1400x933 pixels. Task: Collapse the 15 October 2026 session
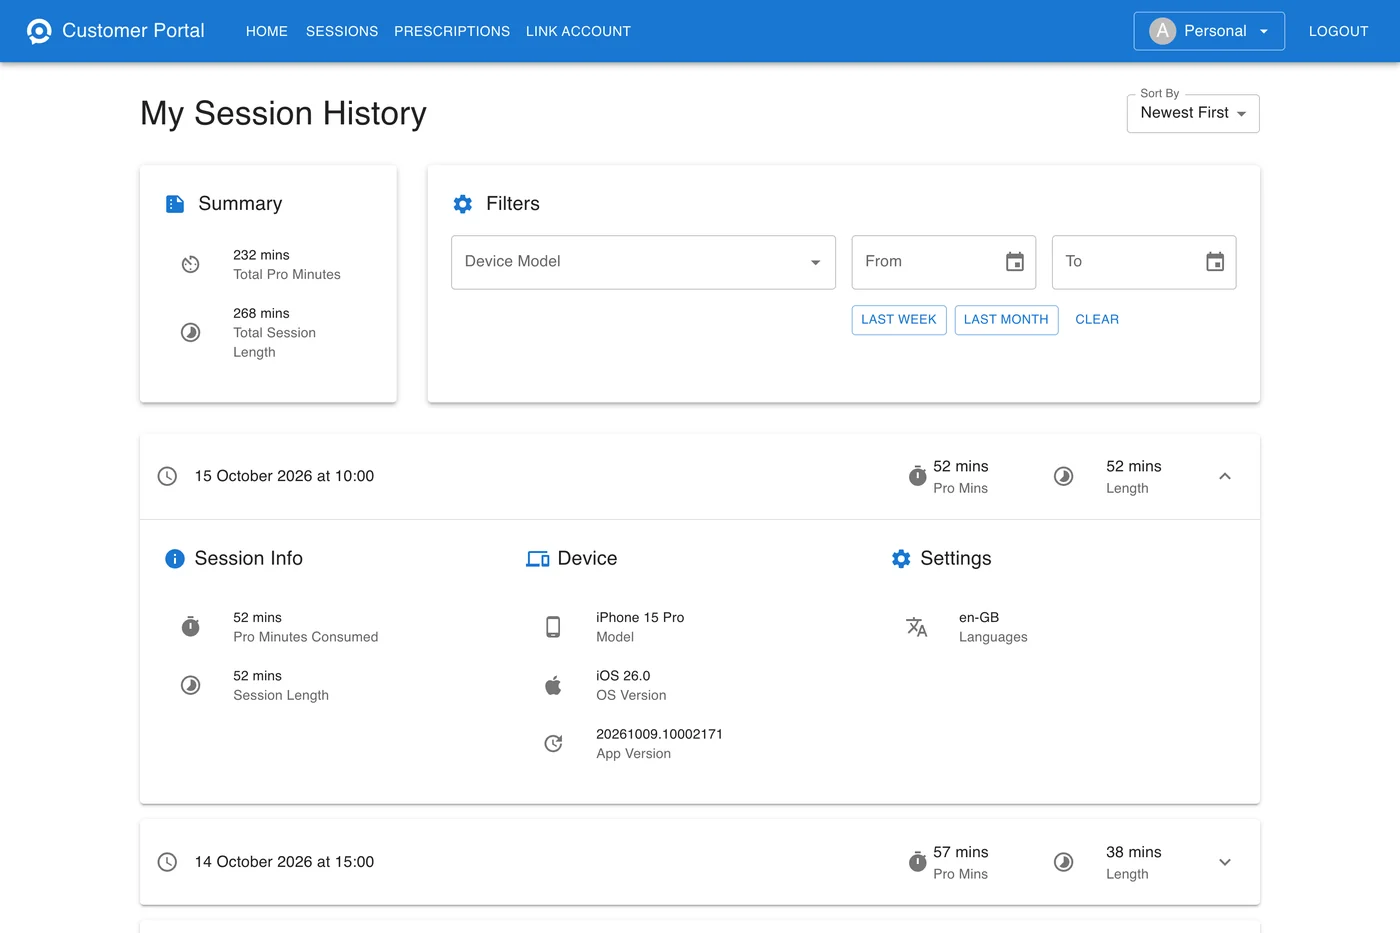(x=1225, y=476)
